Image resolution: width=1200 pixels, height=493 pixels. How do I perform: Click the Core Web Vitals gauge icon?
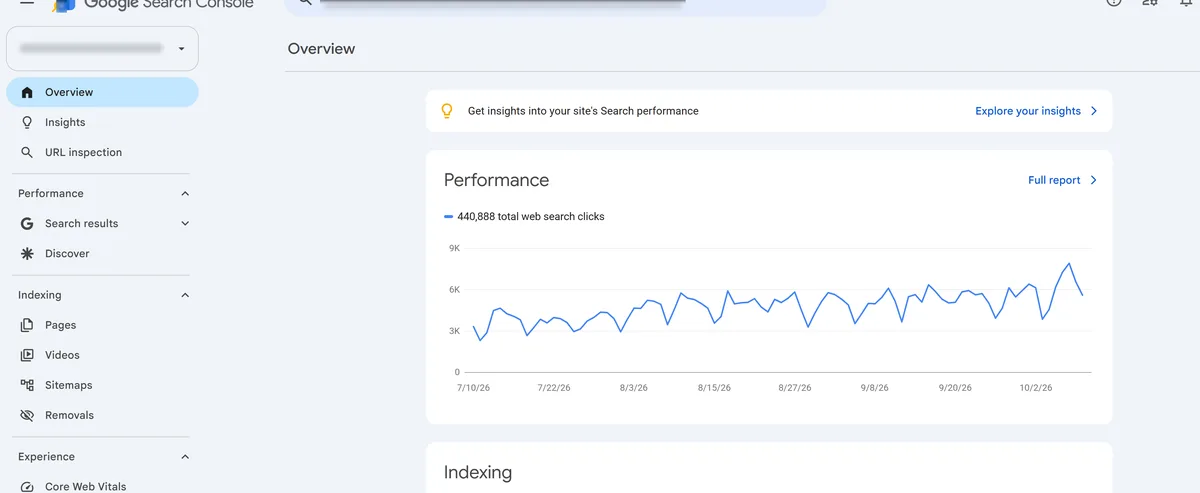(27, 487)
